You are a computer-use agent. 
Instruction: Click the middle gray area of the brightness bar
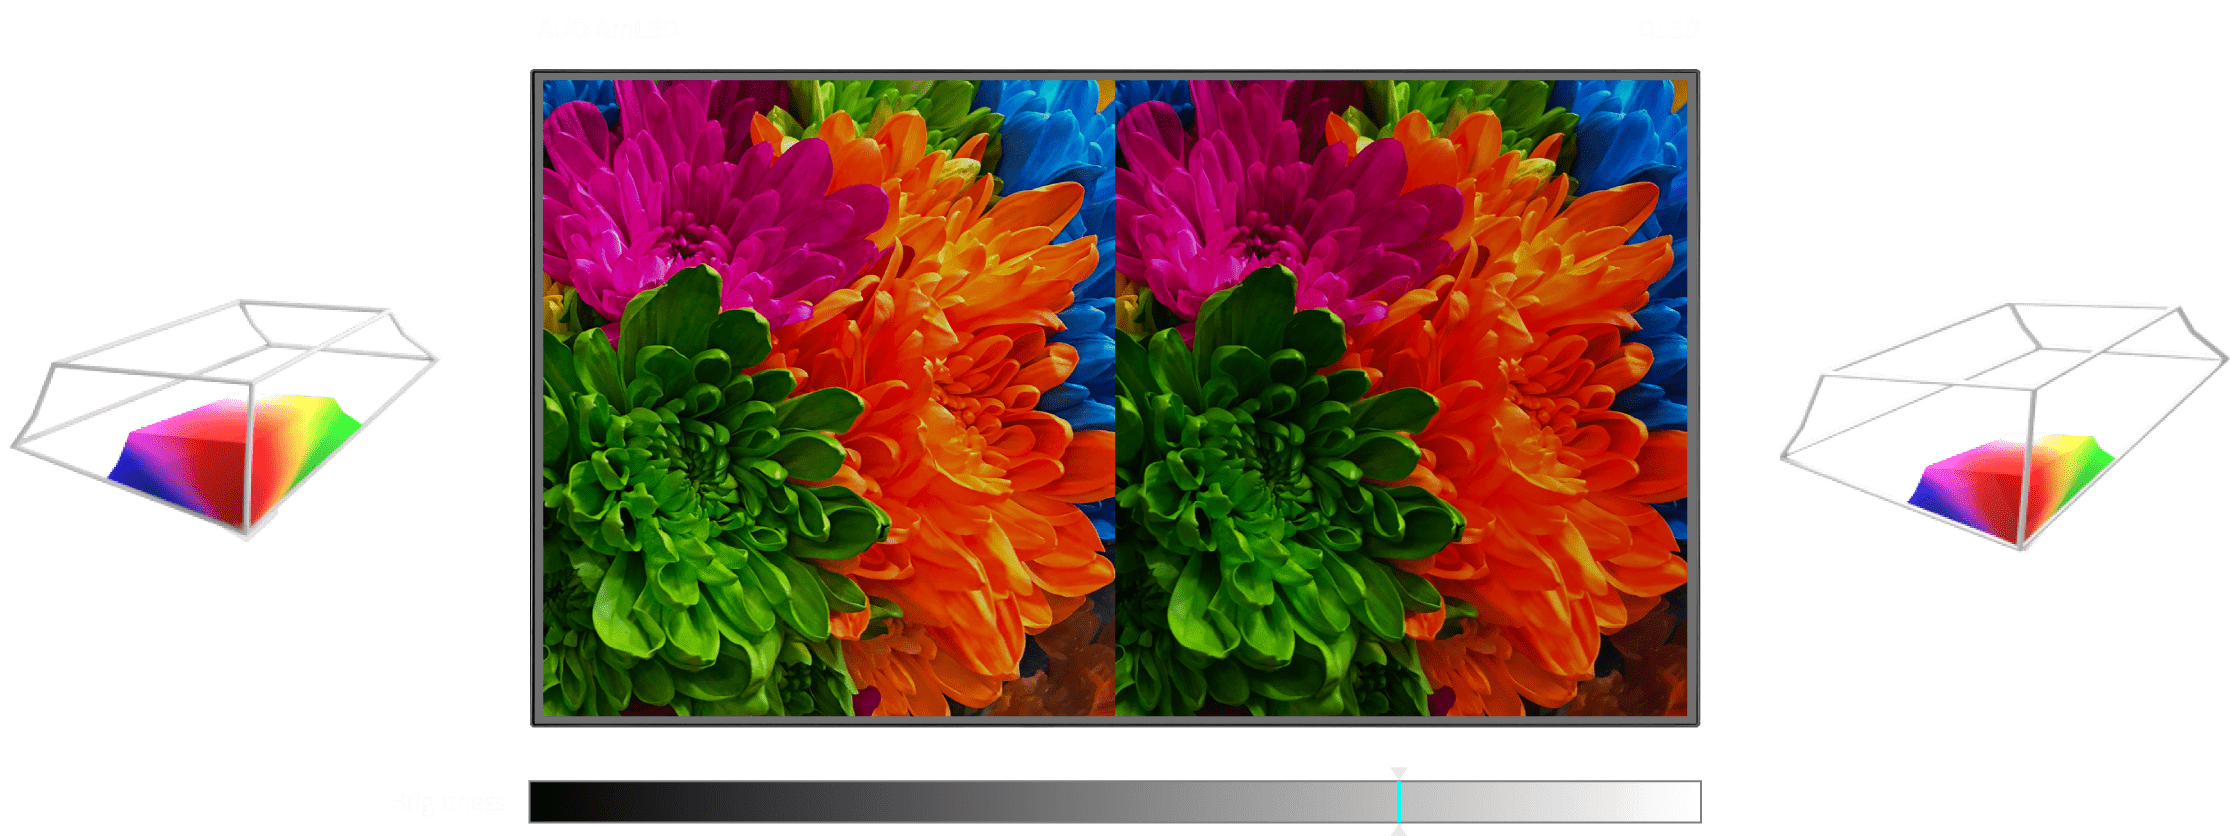point(1114,802)
